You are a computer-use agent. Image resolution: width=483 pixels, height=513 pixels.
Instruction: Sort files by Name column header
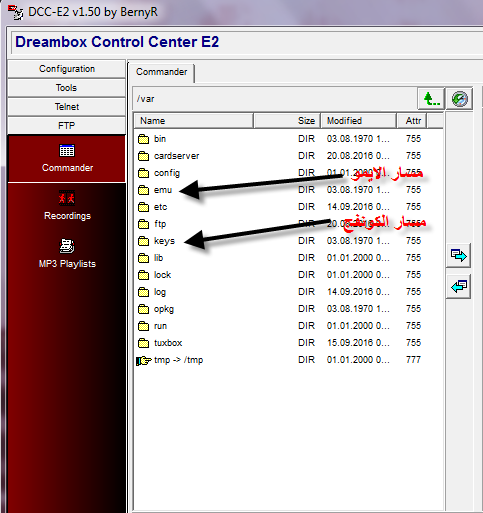(x=194, y=121)
